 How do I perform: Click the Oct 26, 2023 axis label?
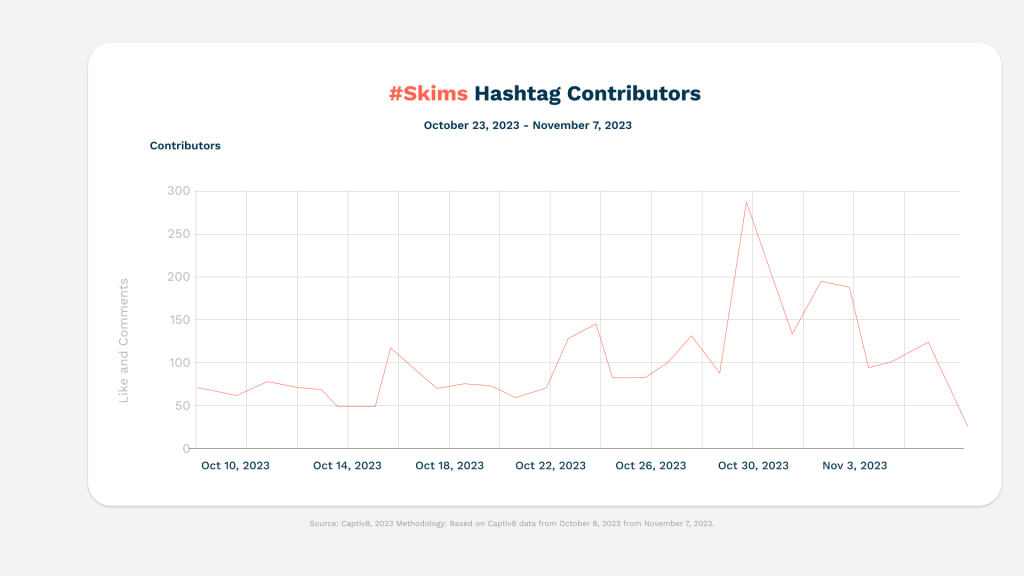(x=650, y=466)
